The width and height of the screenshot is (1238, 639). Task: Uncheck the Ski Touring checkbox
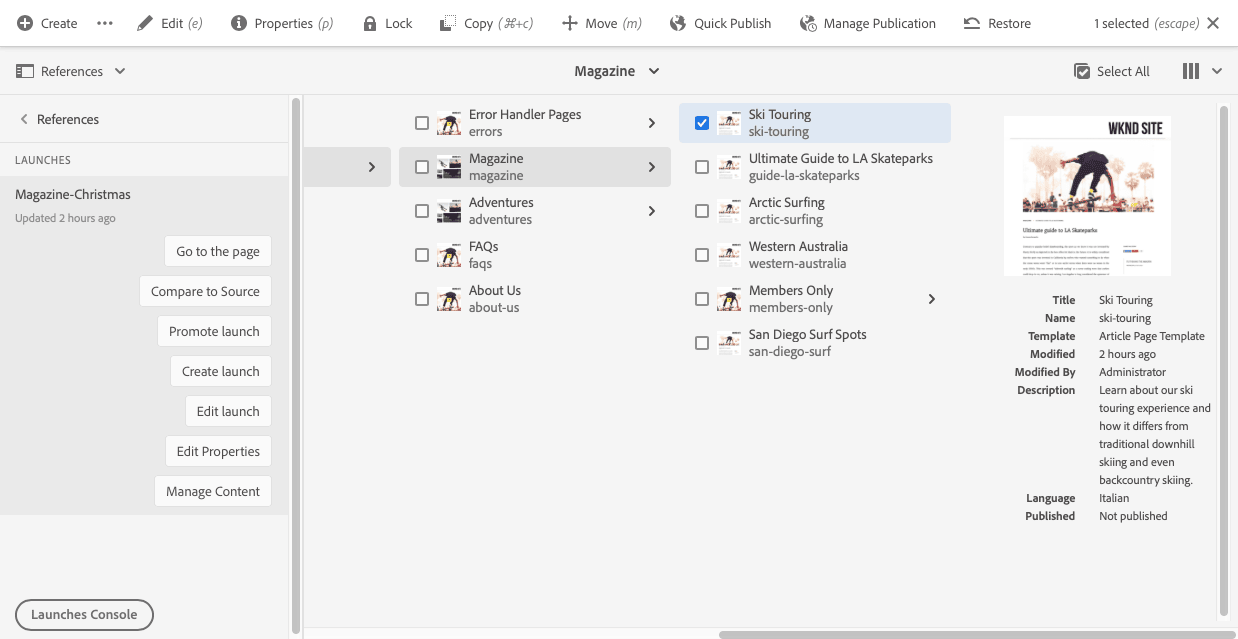pyautogui.click(x=702, y=123)
